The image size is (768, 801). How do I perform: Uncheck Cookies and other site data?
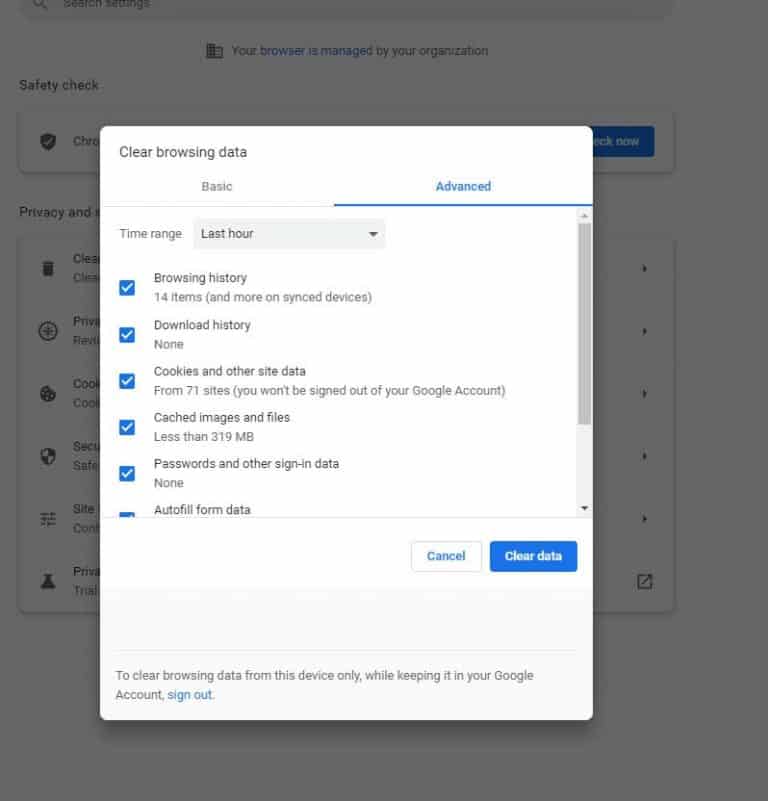[126, 380]
